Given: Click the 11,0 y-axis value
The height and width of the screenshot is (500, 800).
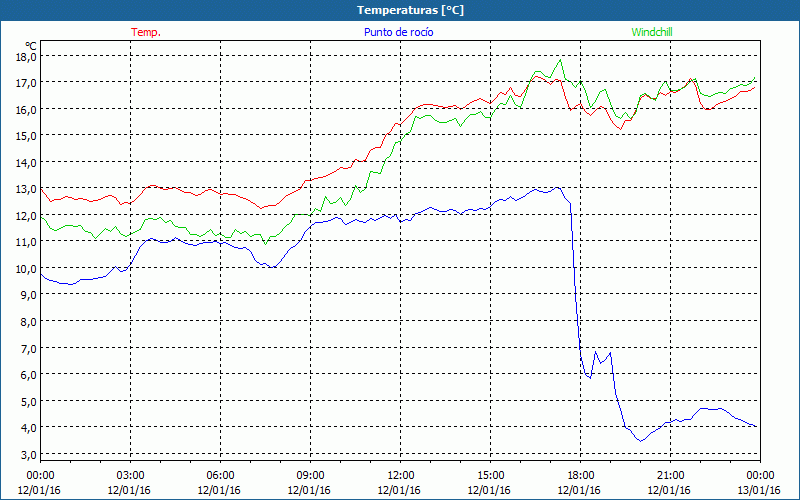Looking at the screenshot, I should [x=26, y=242].
